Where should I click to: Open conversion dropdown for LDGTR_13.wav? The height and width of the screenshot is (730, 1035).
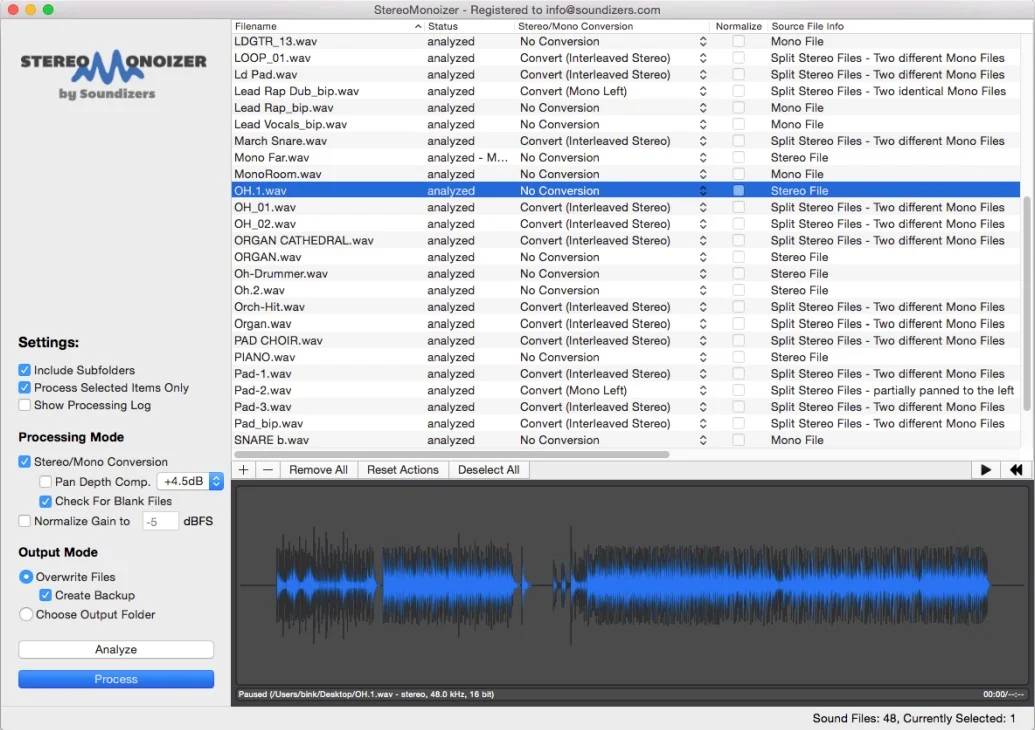pos(703,42)
